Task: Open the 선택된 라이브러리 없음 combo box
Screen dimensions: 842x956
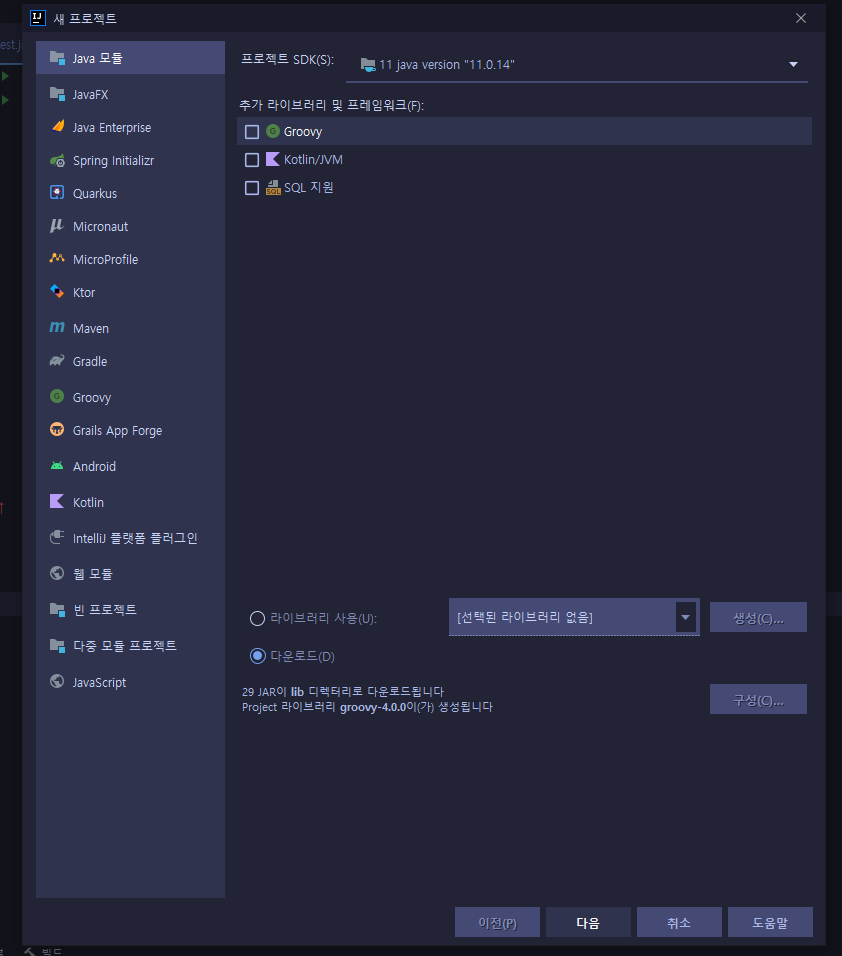Action: (574, 617)
